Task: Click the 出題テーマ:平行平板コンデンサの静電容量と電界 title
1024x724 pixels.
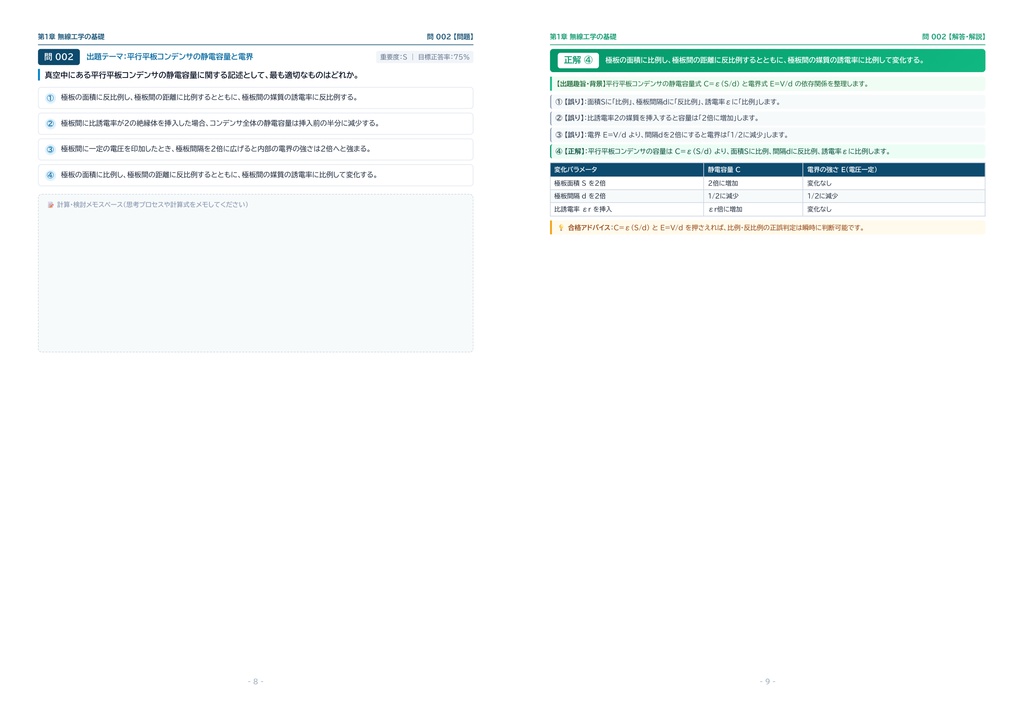Action: click(170, 57)
